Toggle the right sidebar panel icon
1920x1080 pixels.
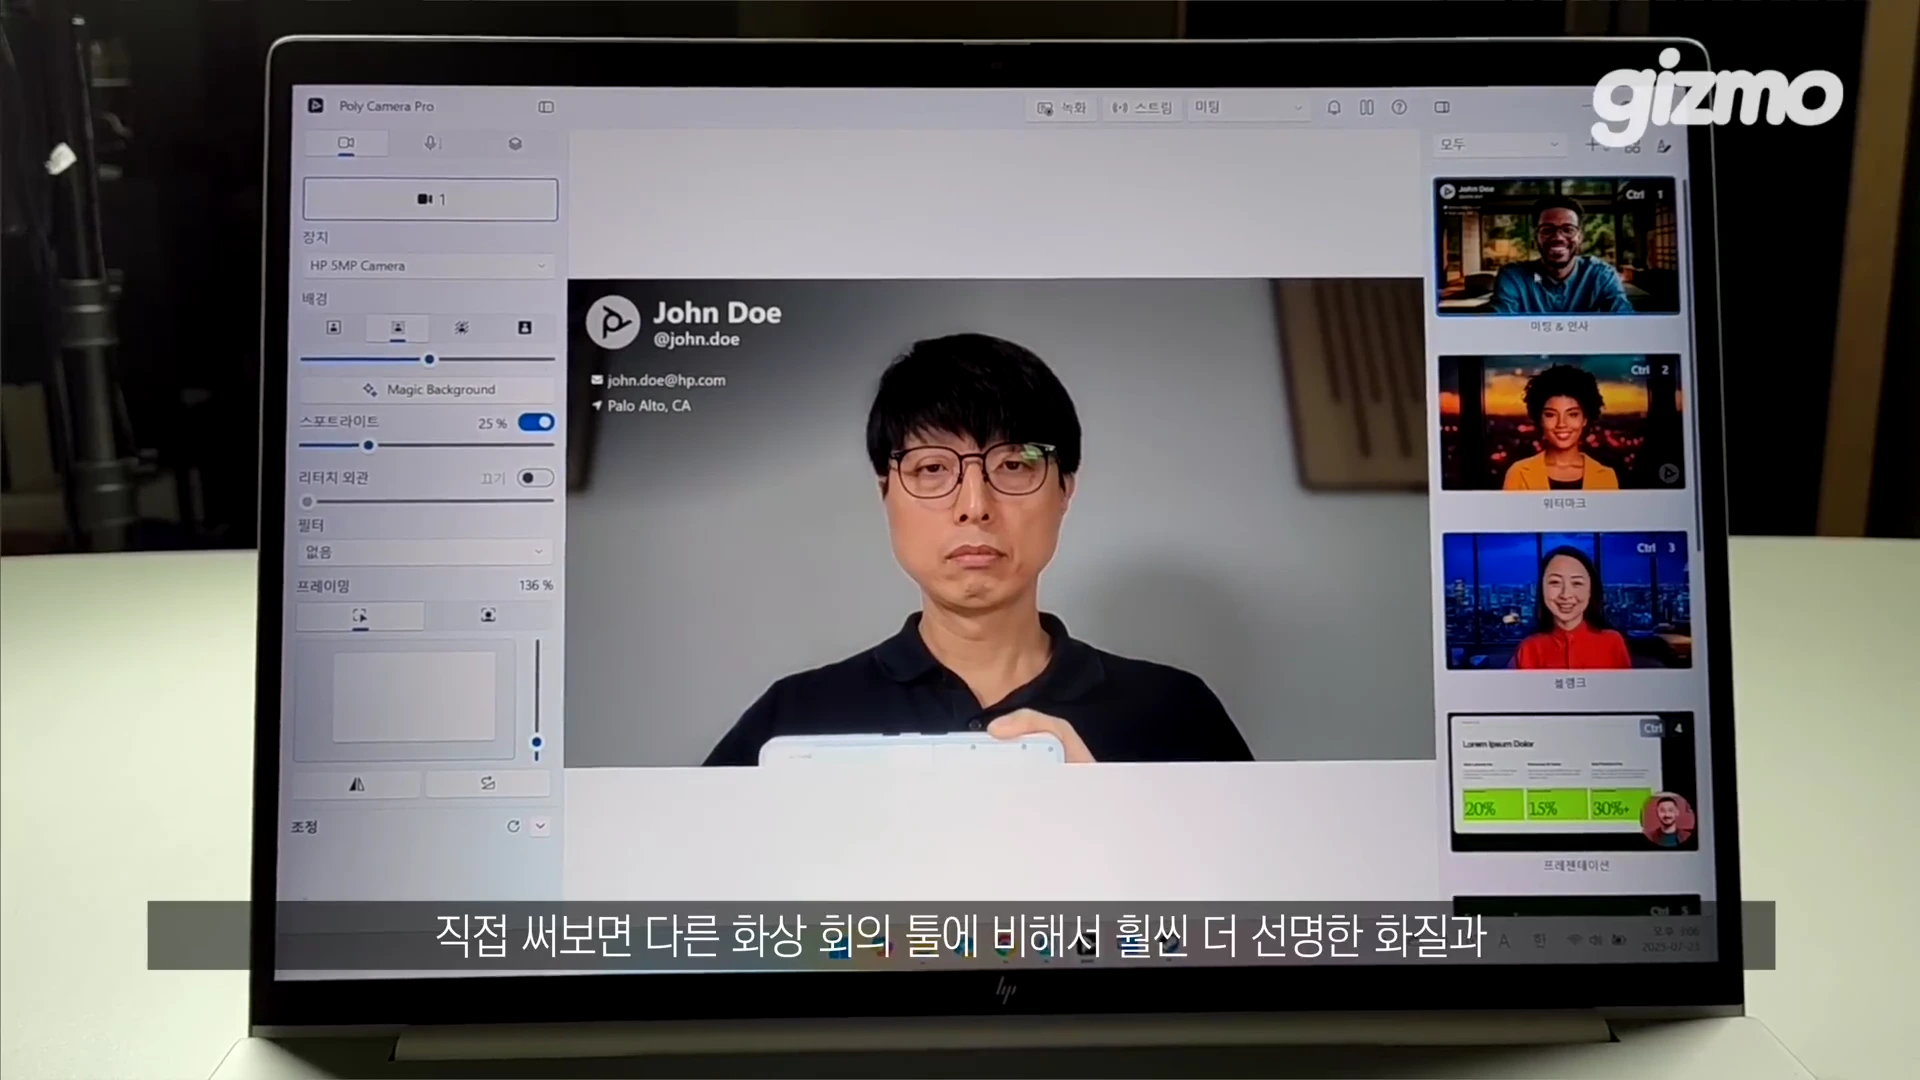(1442, 107)
